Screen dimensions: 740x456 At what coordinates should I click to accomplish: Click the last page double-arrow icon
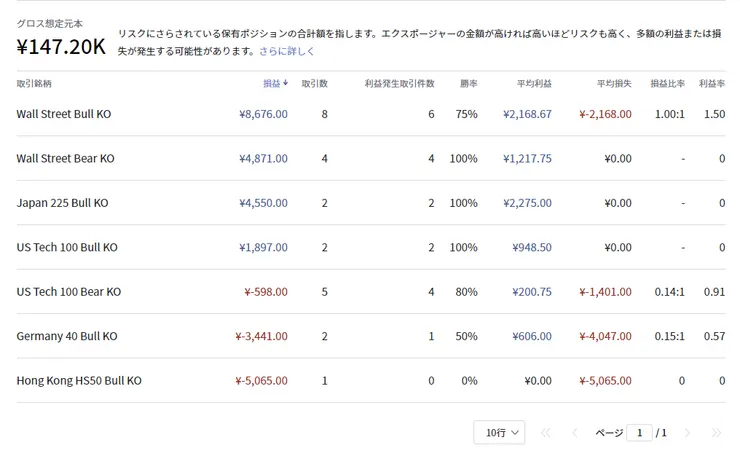tap(716, 433)
